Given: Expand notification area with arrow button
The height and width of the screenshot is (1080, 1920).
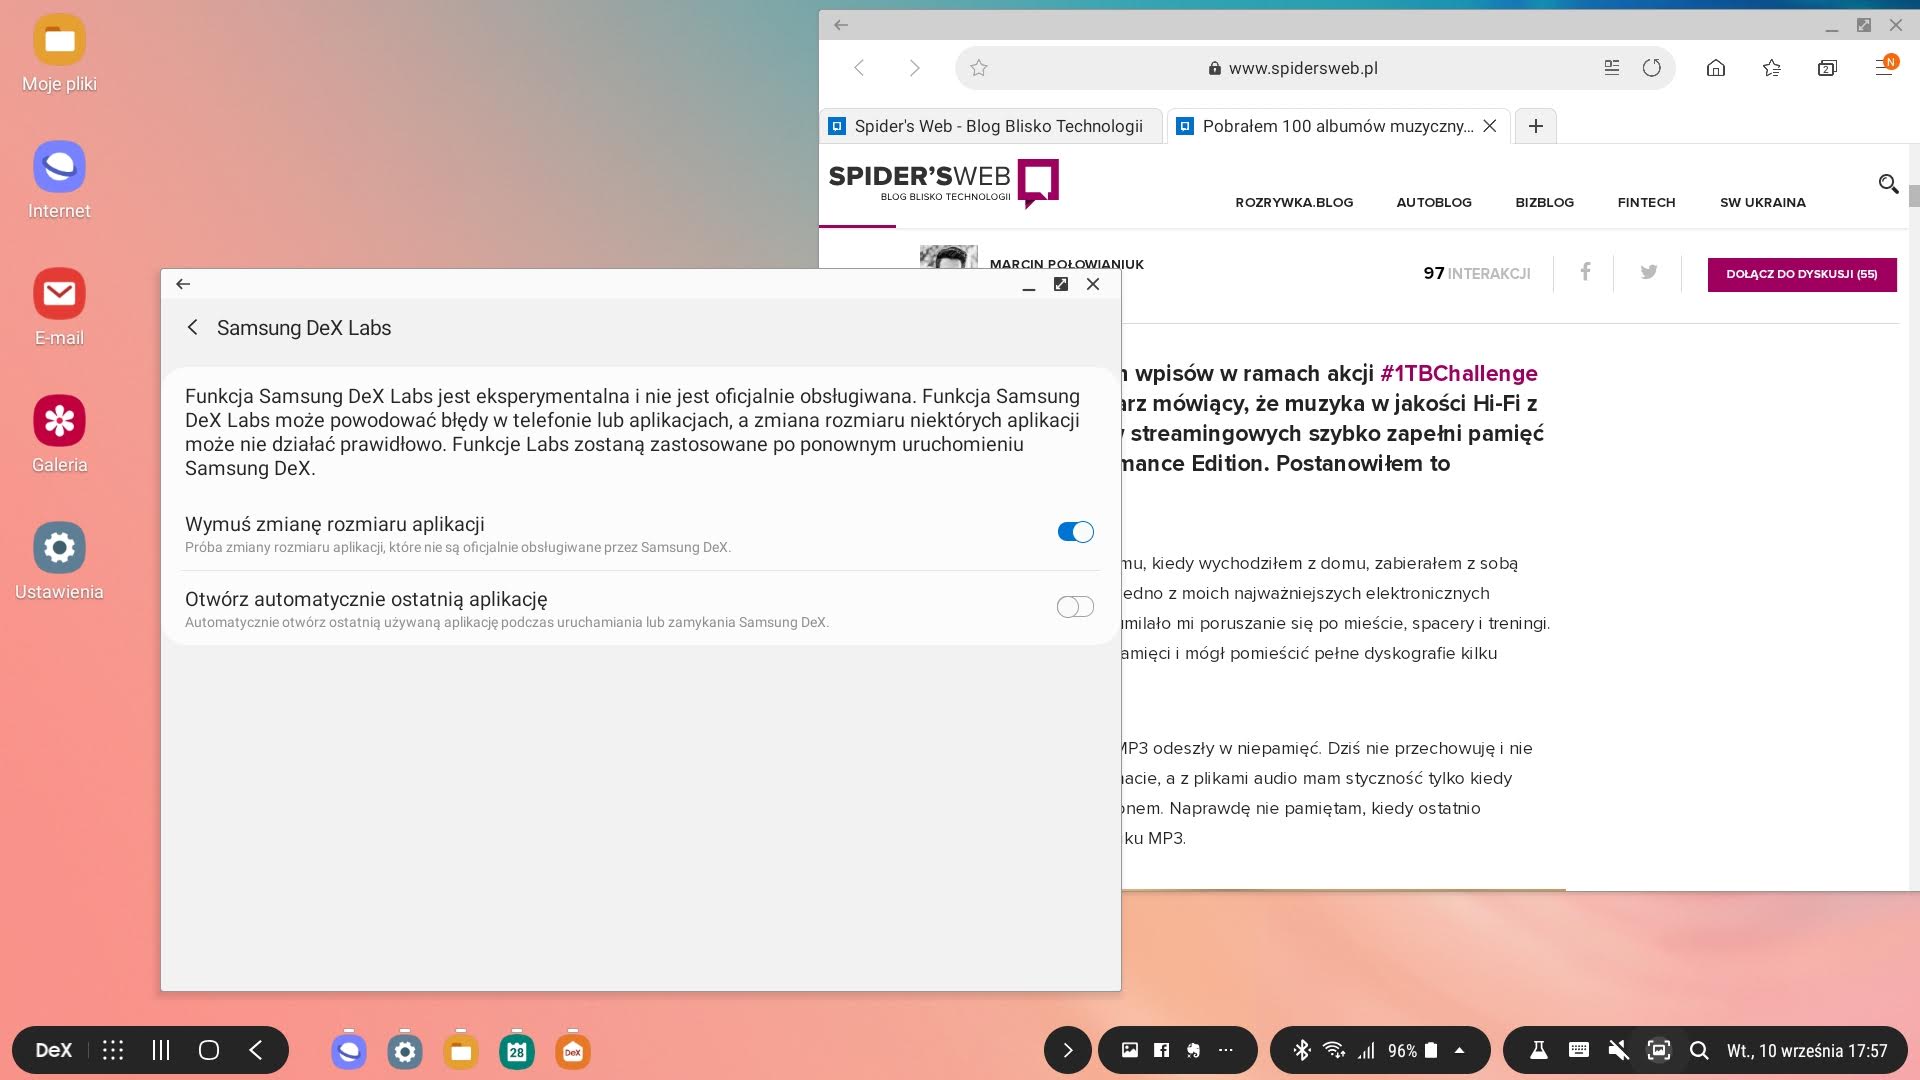Looking at the screenshot, I should [x=1068, y=1050].
